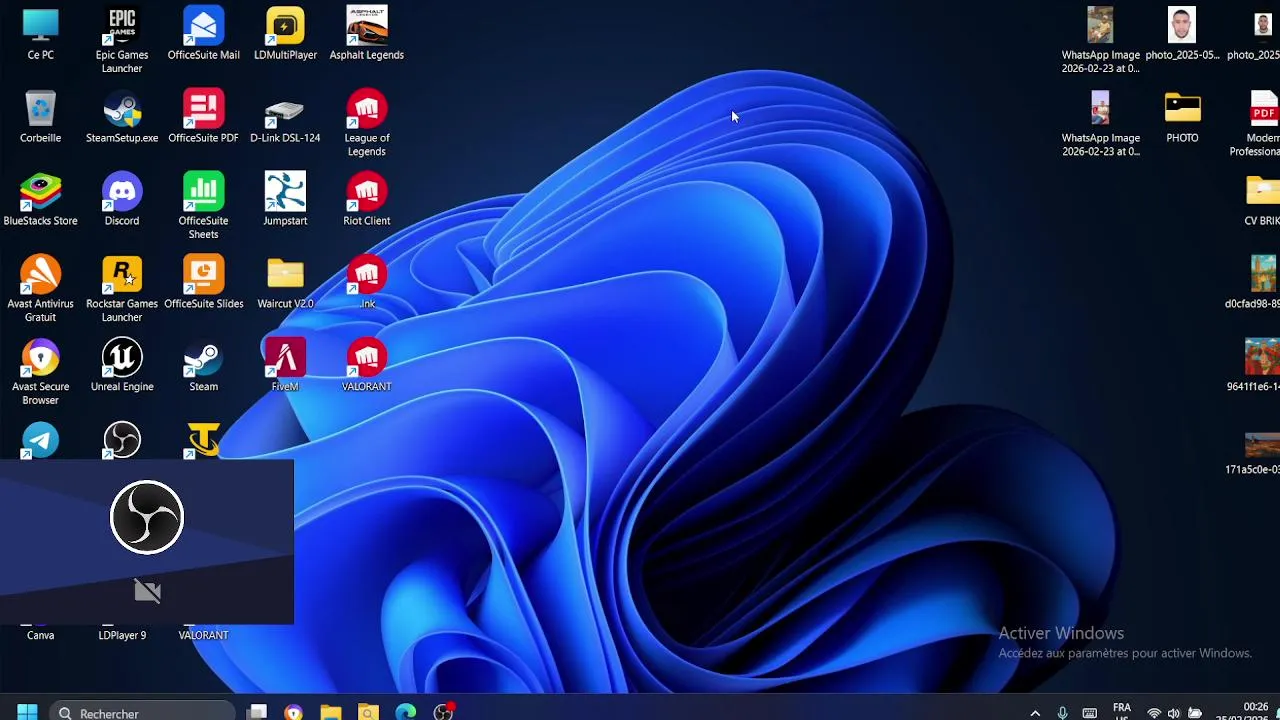
Task: Select the Jumpstart shortcut
Action: tap(285, 201)
